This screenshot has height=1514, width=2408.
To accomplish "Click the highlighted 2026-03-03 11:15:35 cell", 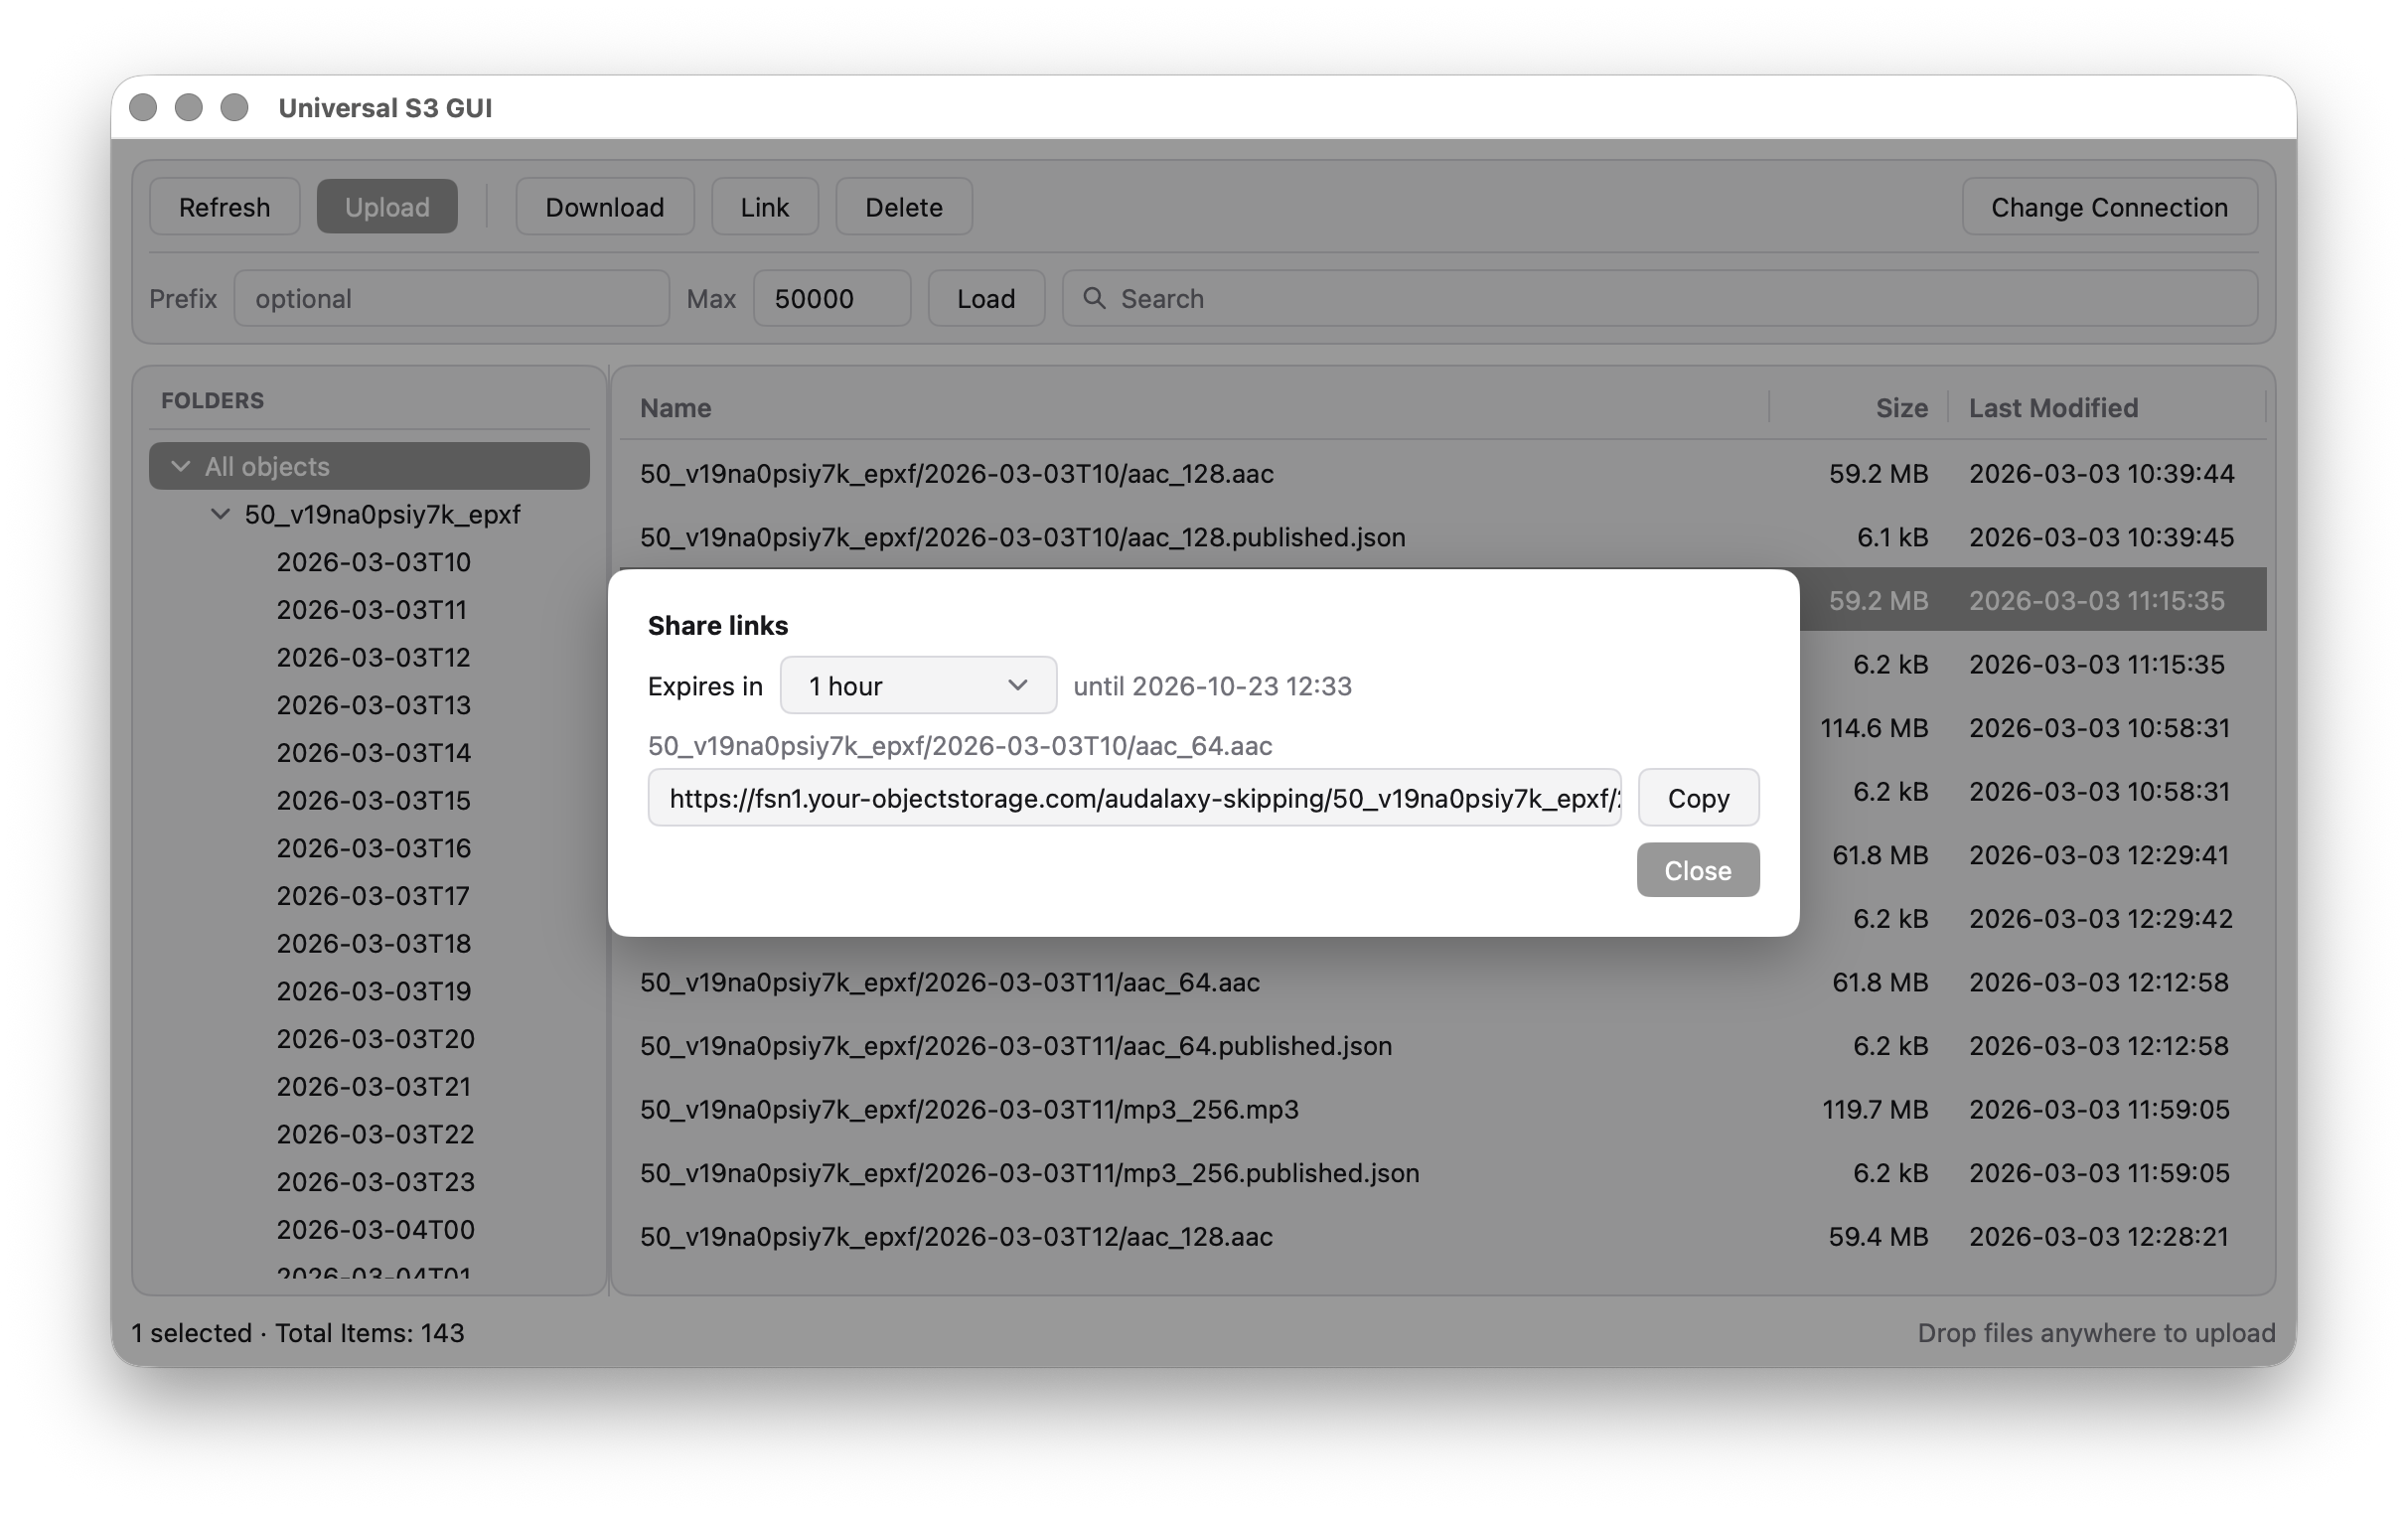I will 2097,600.
